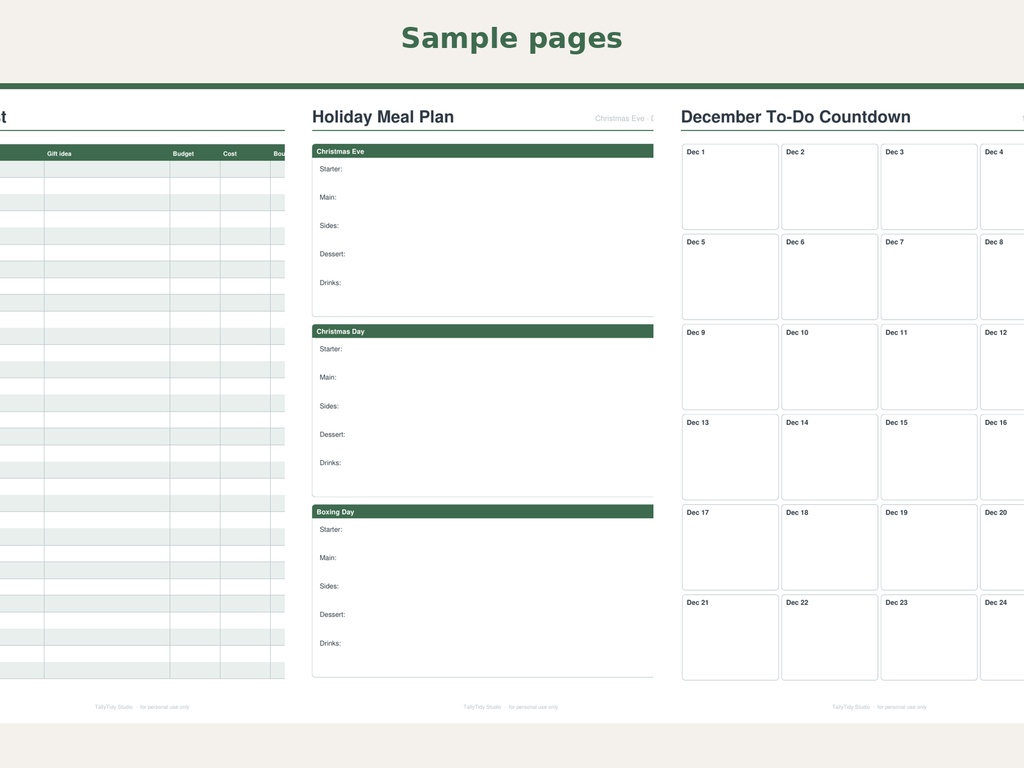
Task: Select the "Dec 9" day label
Action: coord(696,332)
